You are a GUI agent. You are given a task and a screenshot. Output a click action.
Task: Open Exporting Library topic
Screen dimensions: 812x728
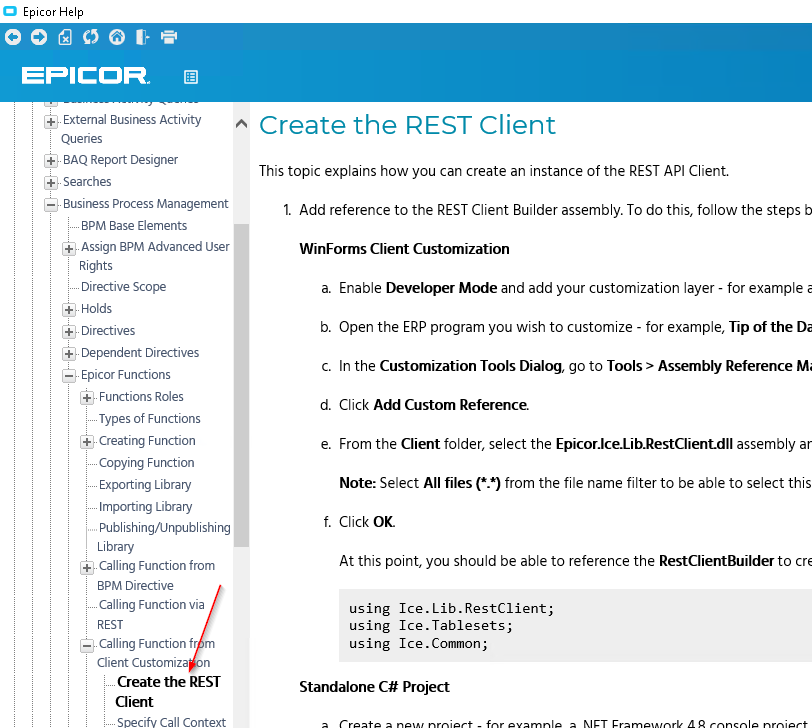(x=145, y=485)
